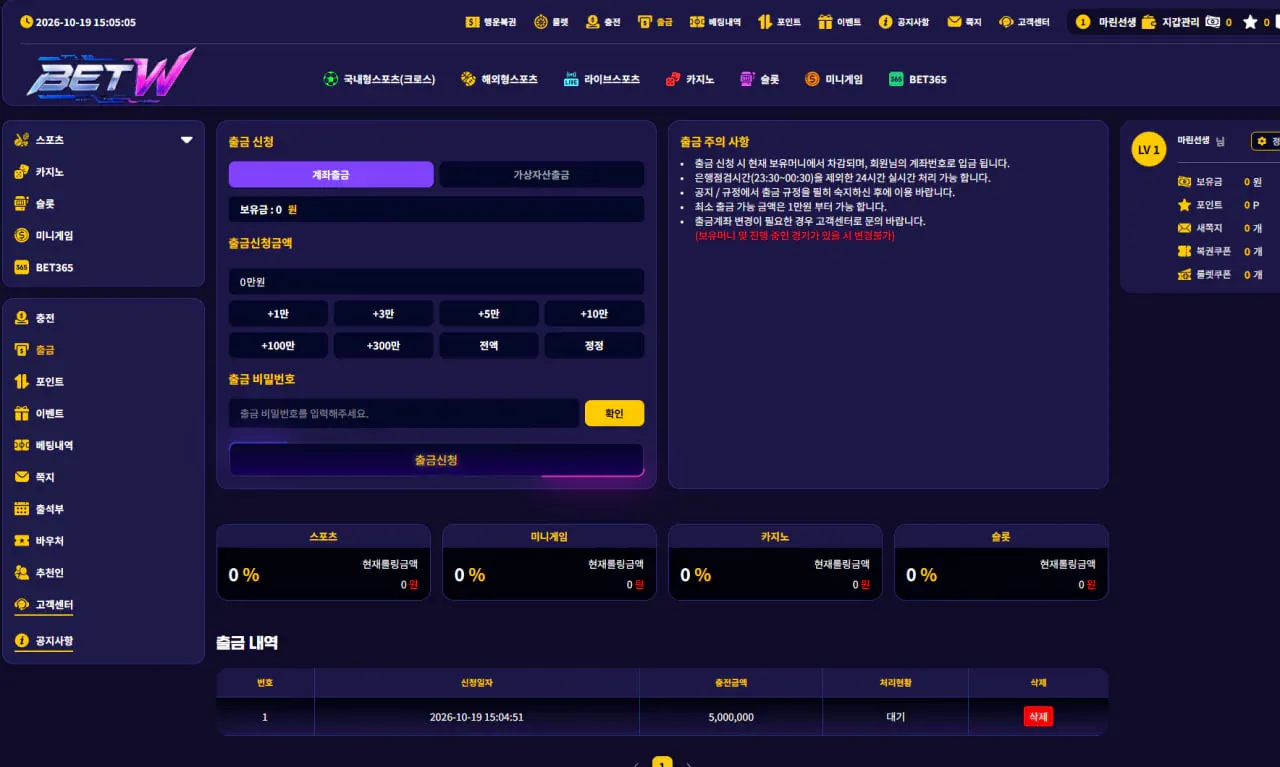Open BET365 in the main navigation bar
Screen dimensions: 1280x767
(x=917, y=79)
